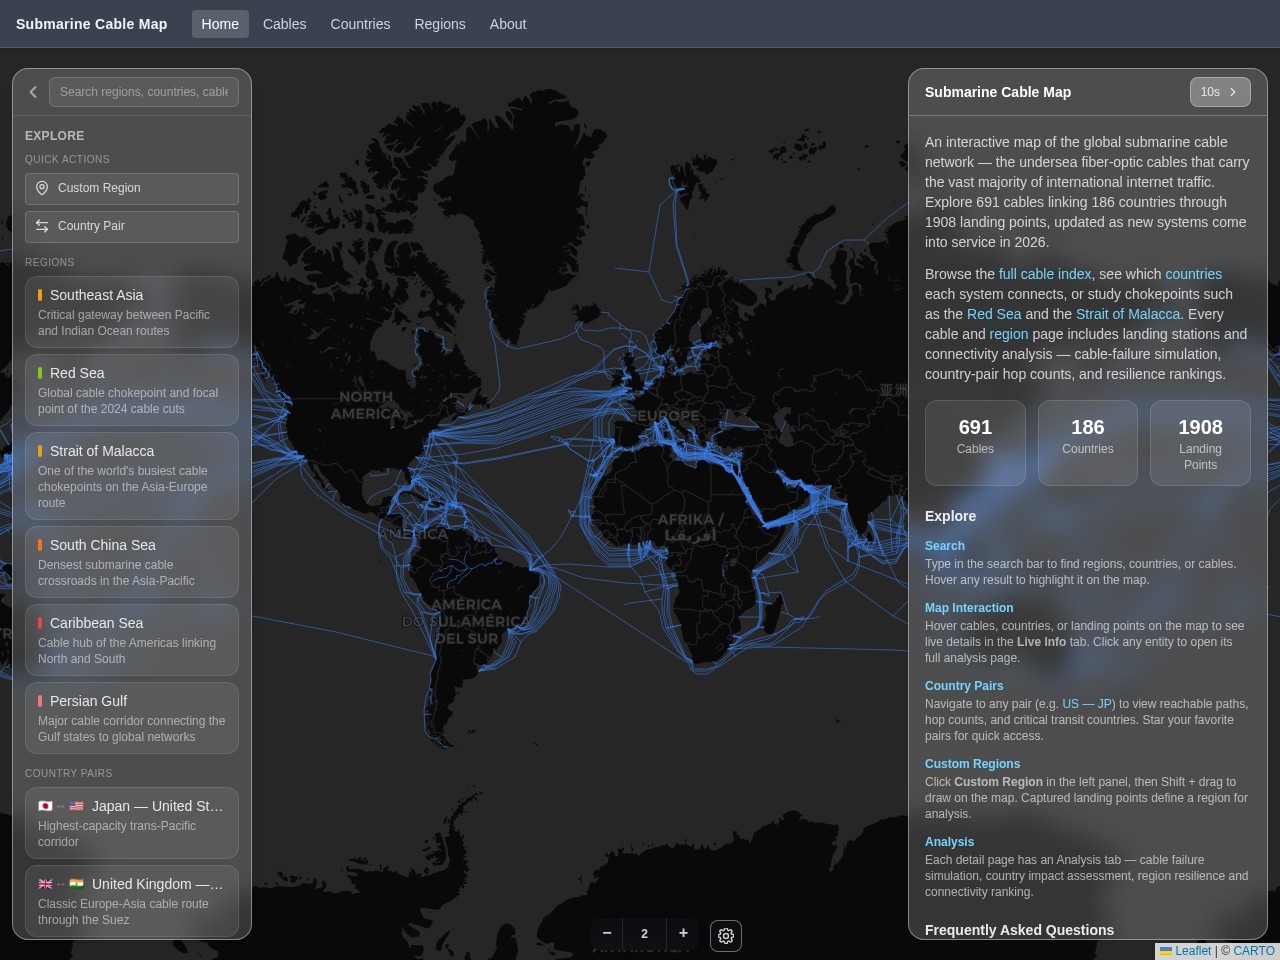The height and width of the screenshot is (960, 1280).
Task: Click the 'Custom Regions' explore heading
Action: (972, 764)
